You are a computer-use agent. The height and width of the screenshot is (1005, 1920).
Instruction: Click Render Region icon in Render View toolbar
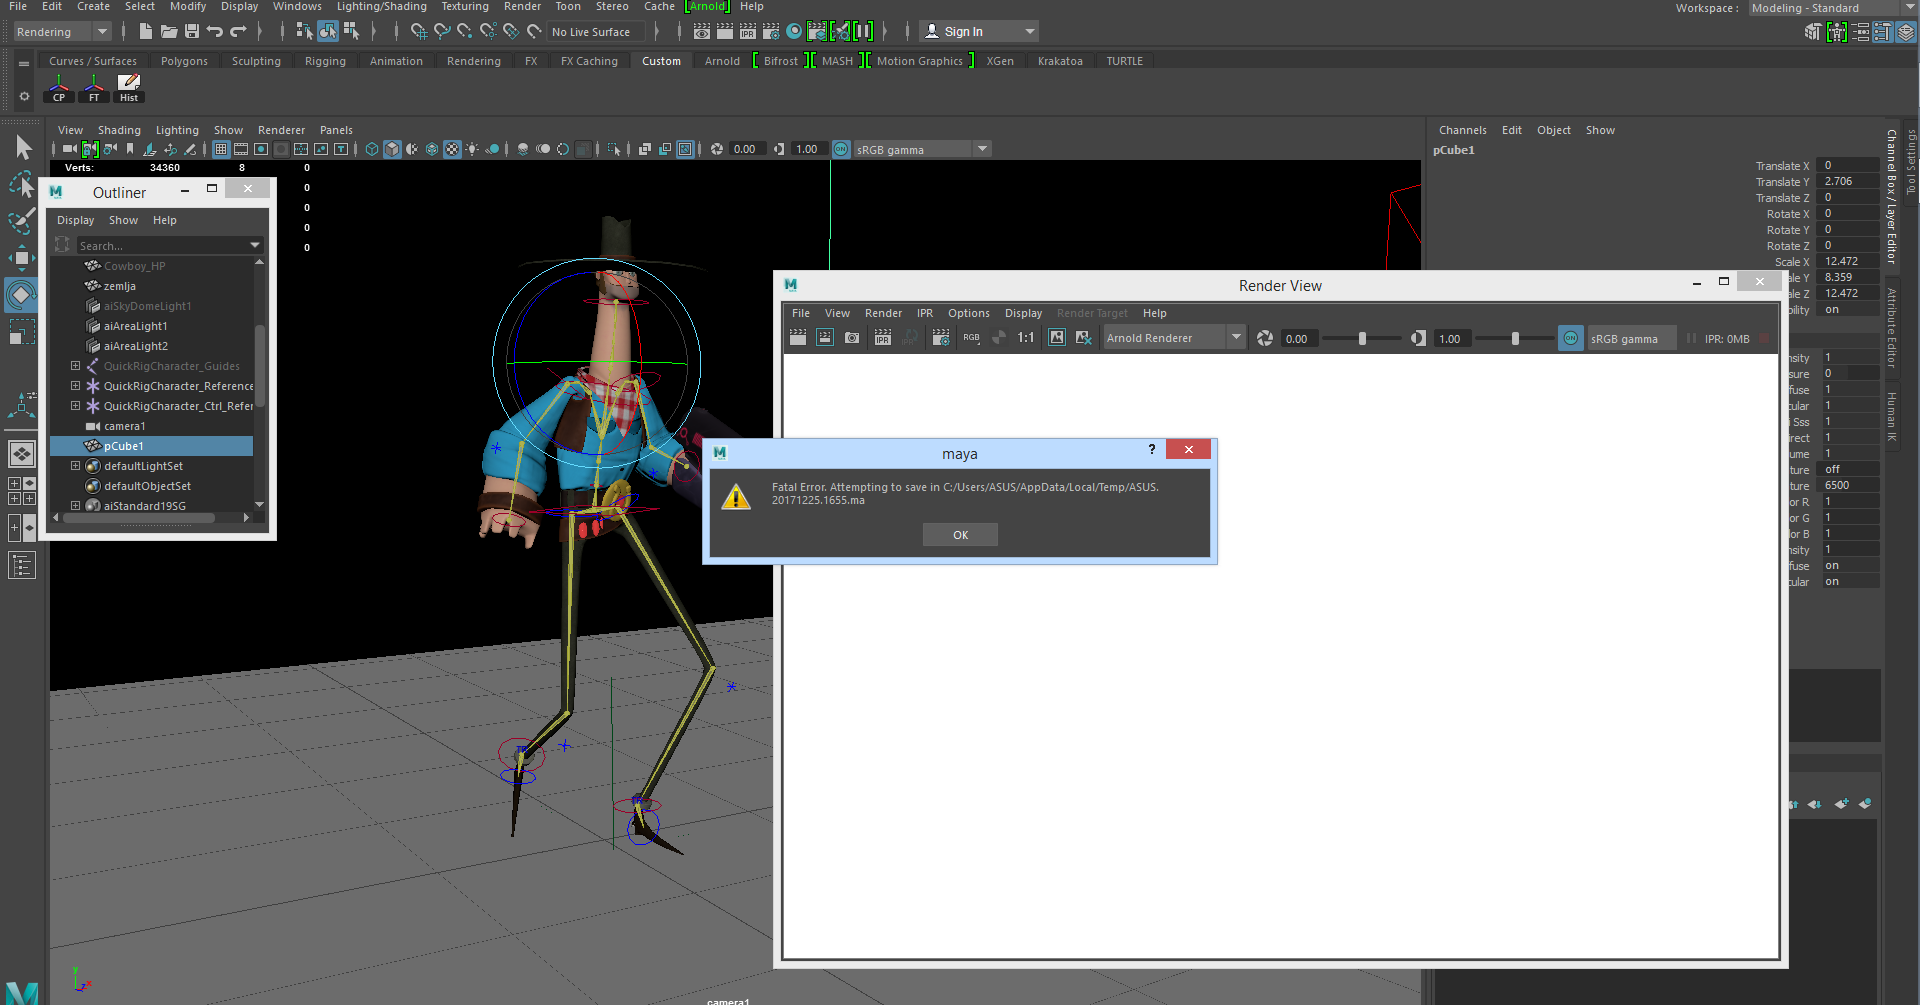click(825, 338)
